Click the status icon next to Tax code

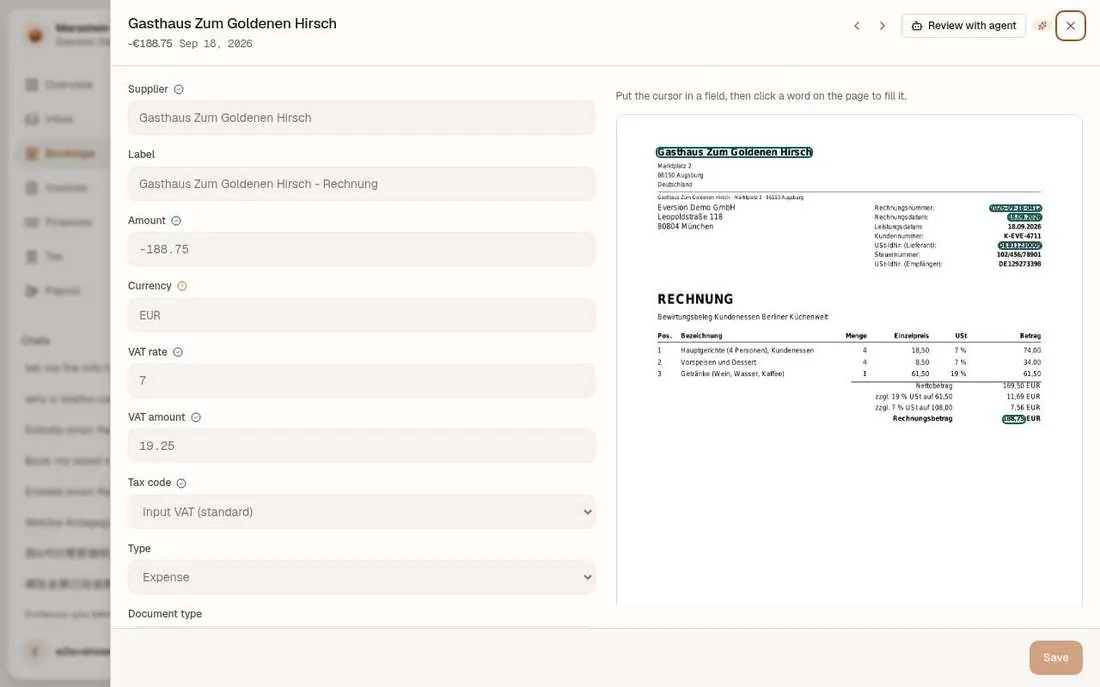click(181, 483)
